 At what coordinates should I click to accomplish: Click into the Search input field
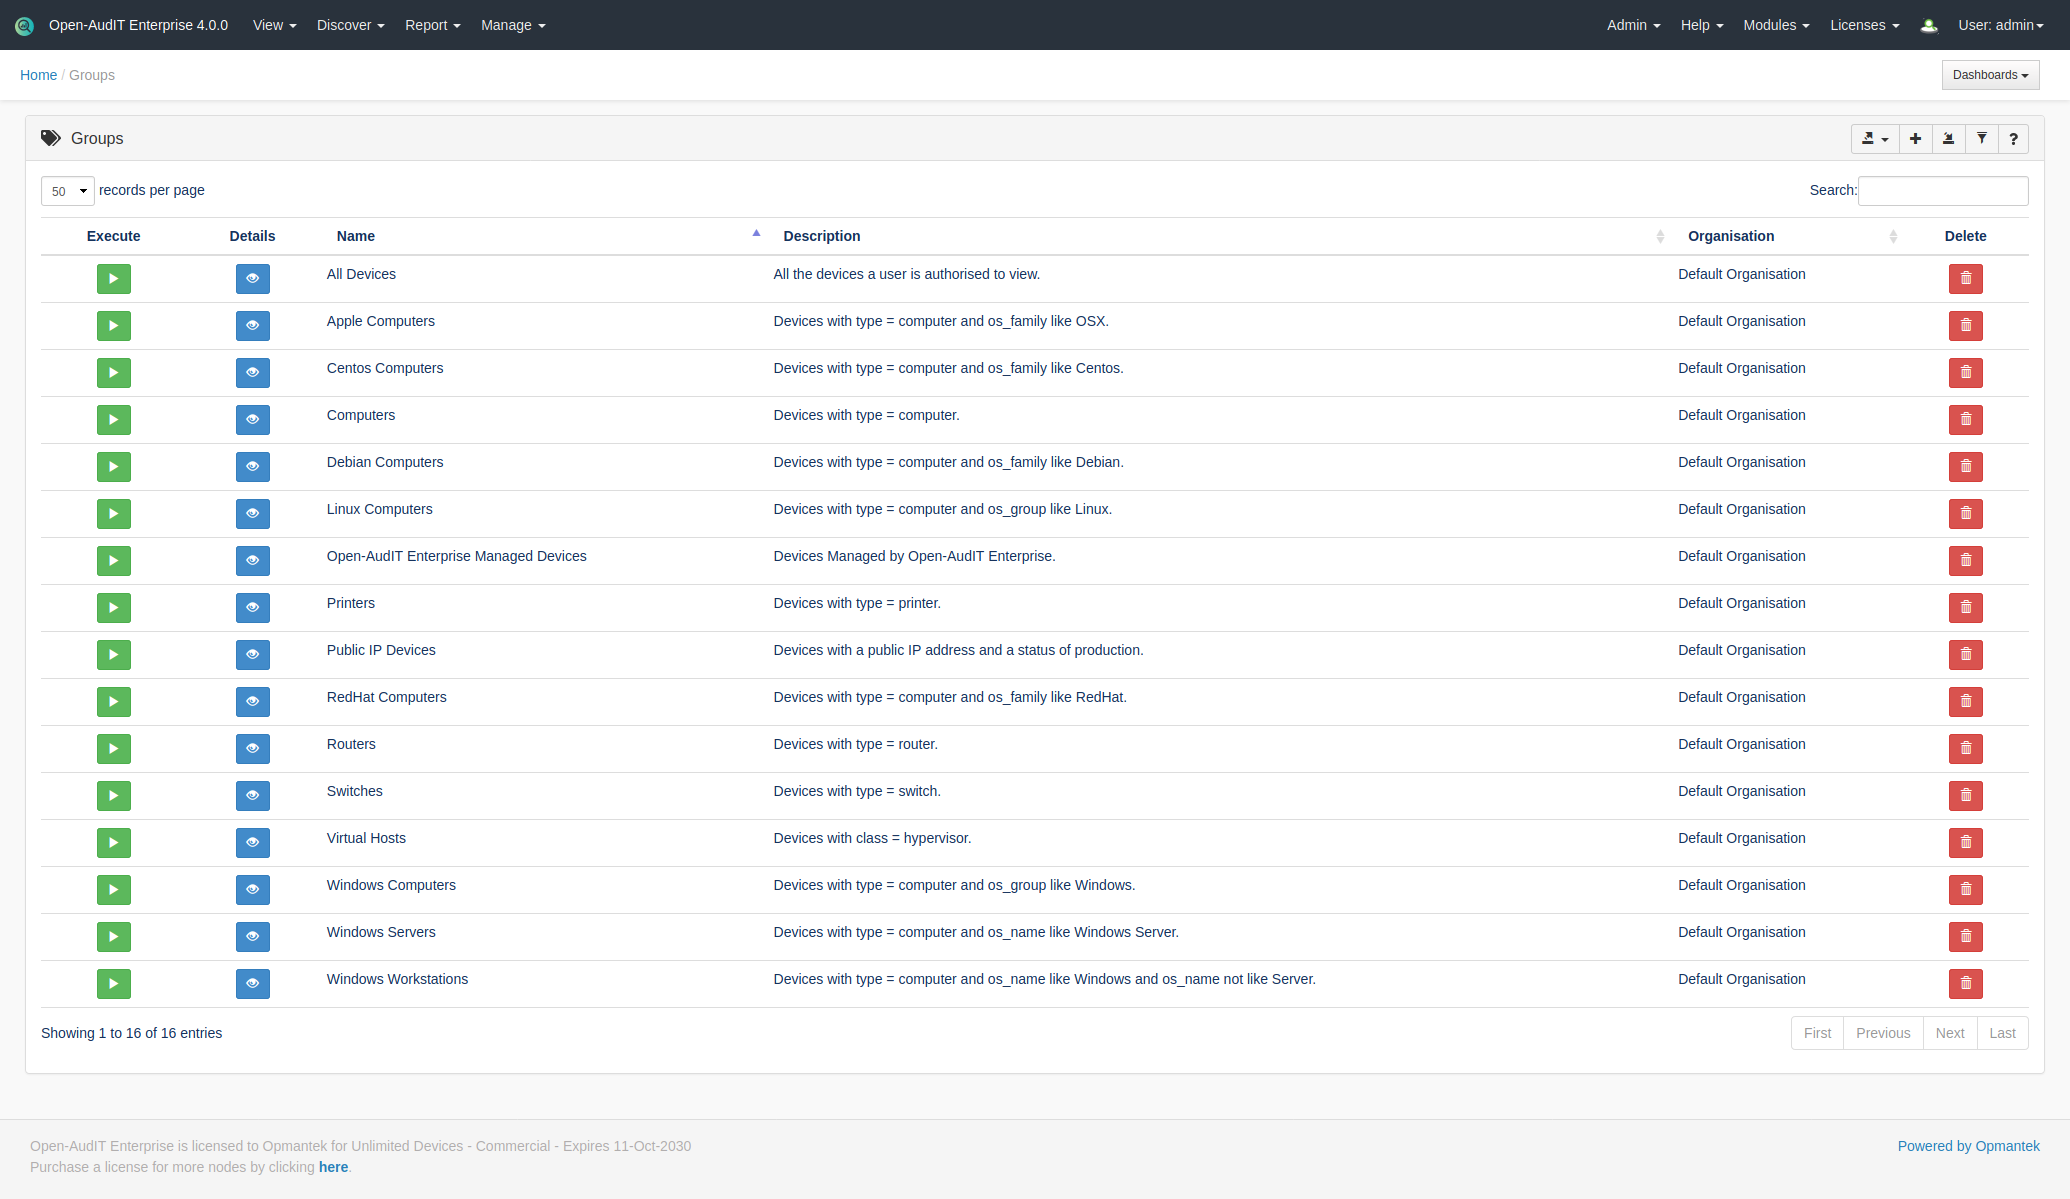point(1942,191)
